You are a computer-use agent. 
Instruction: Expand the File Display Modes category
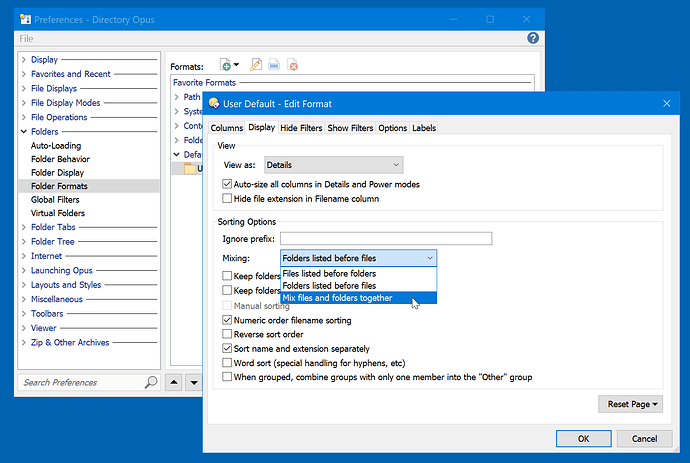coord(24,103)
